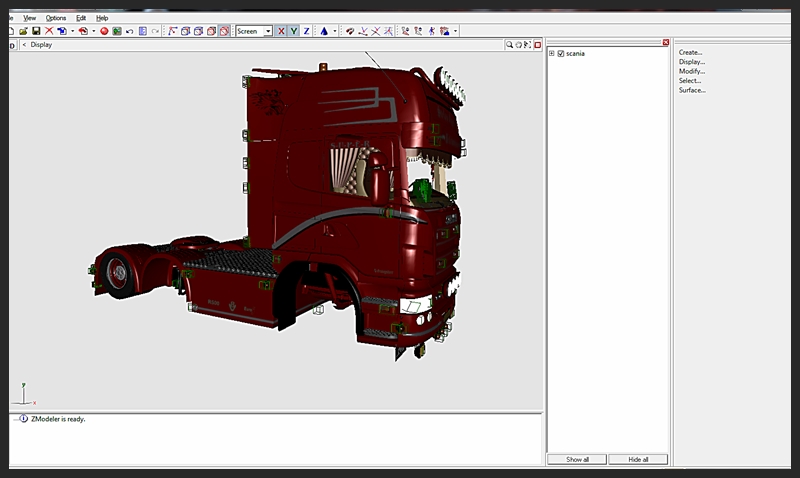The height and width of the screenshot is (478, 800).
Task: Click the Show all button
Action: pos(577,459)
